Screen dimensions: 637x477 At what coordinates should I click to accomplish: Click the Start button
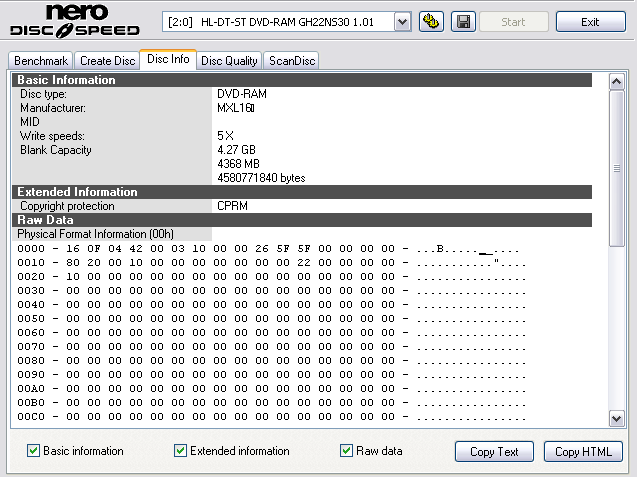(513, 22)
